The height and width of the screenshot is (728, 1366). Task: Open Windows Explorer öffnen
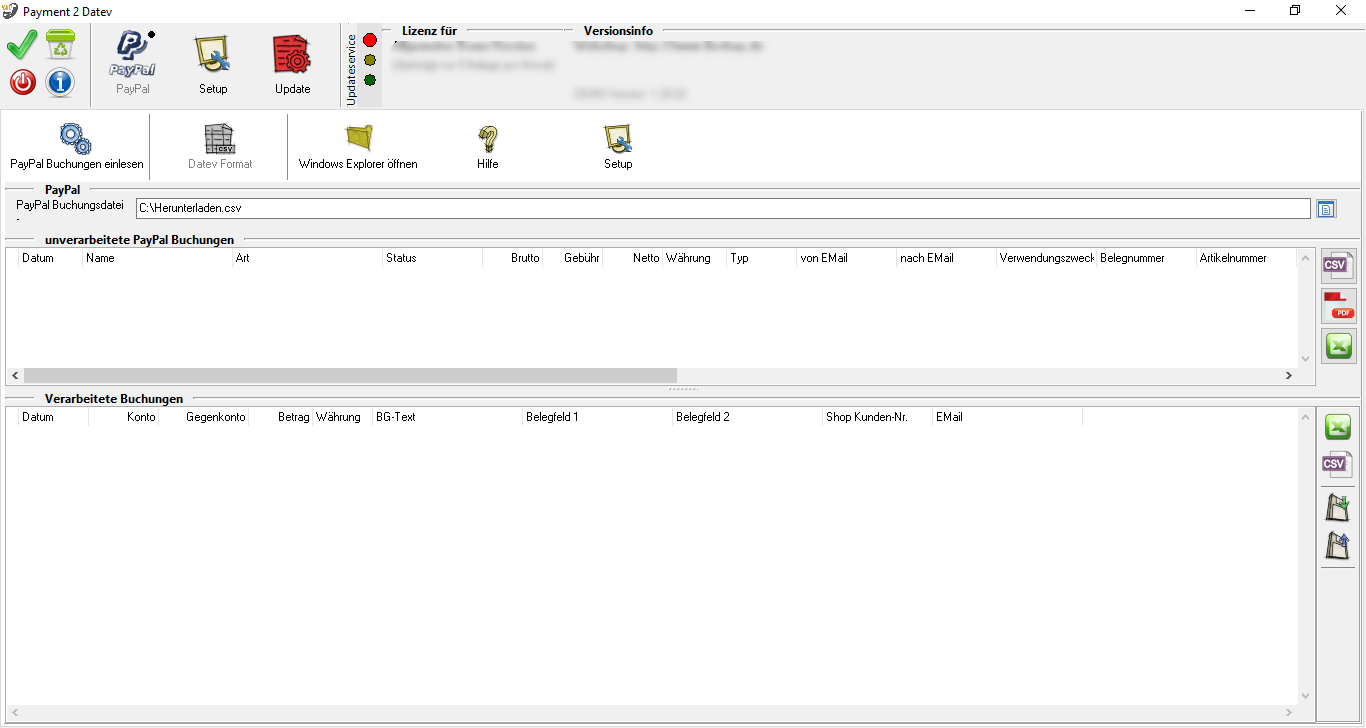pos(358,147)
